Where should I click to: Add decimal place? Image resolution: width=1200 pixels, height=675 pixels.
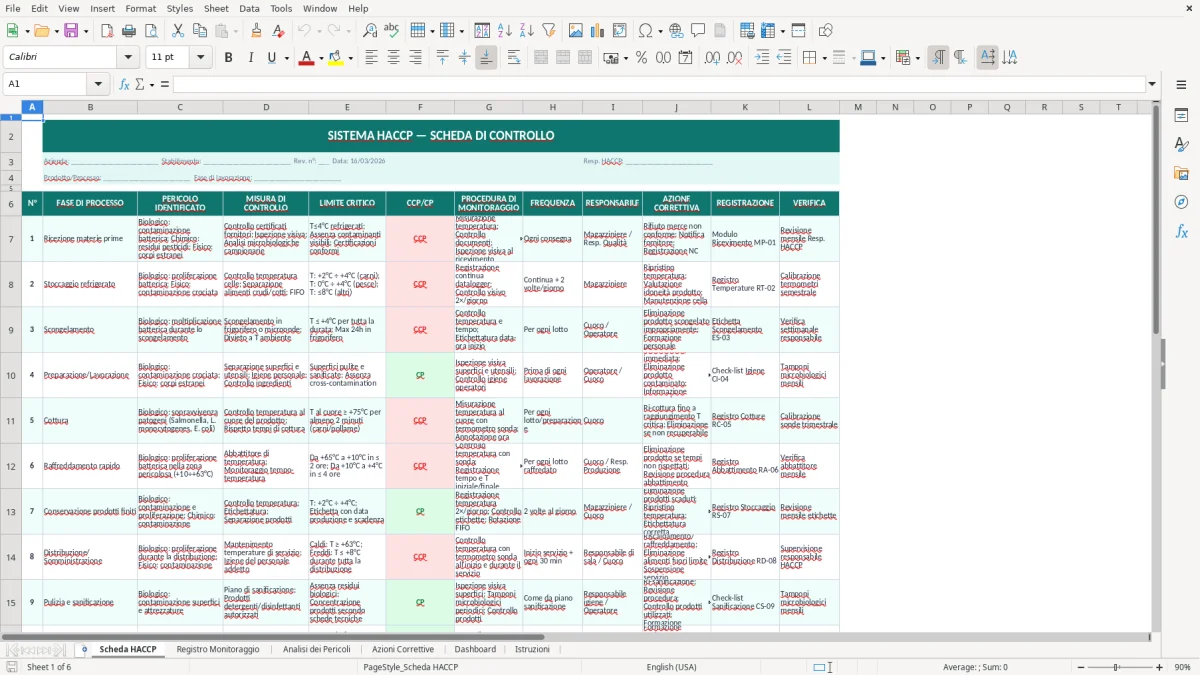(712, 58)
